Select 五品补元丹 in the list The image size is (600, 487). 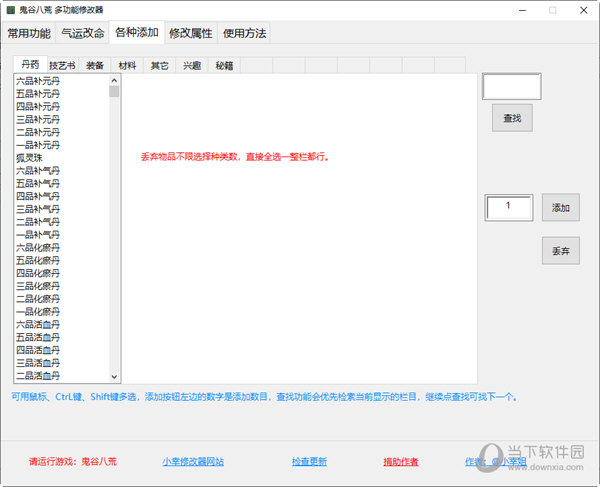(38, 94)
